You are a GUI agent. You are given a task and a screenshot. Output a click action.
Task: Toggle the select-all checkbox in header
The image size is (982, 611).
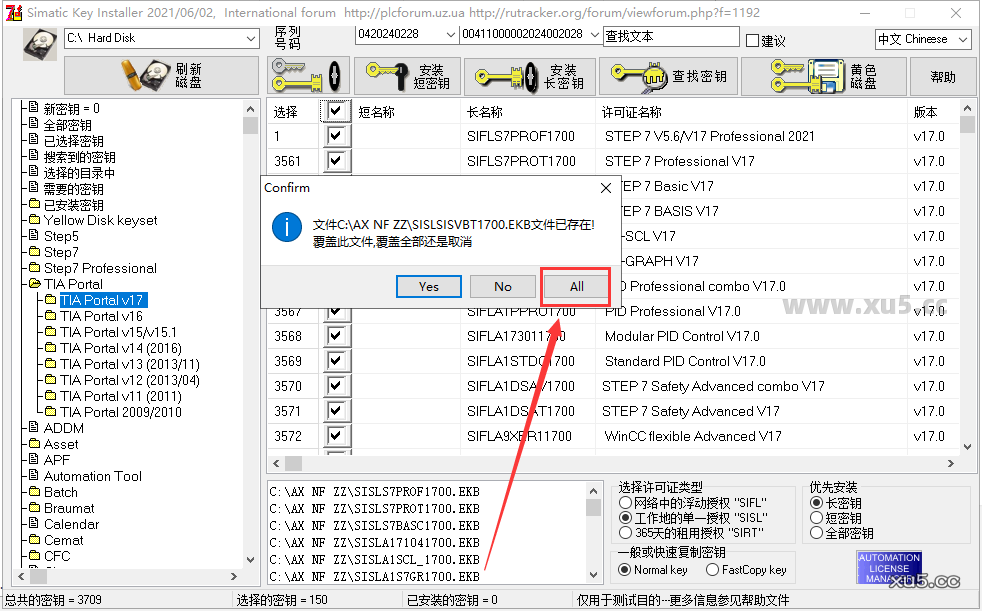335,111
